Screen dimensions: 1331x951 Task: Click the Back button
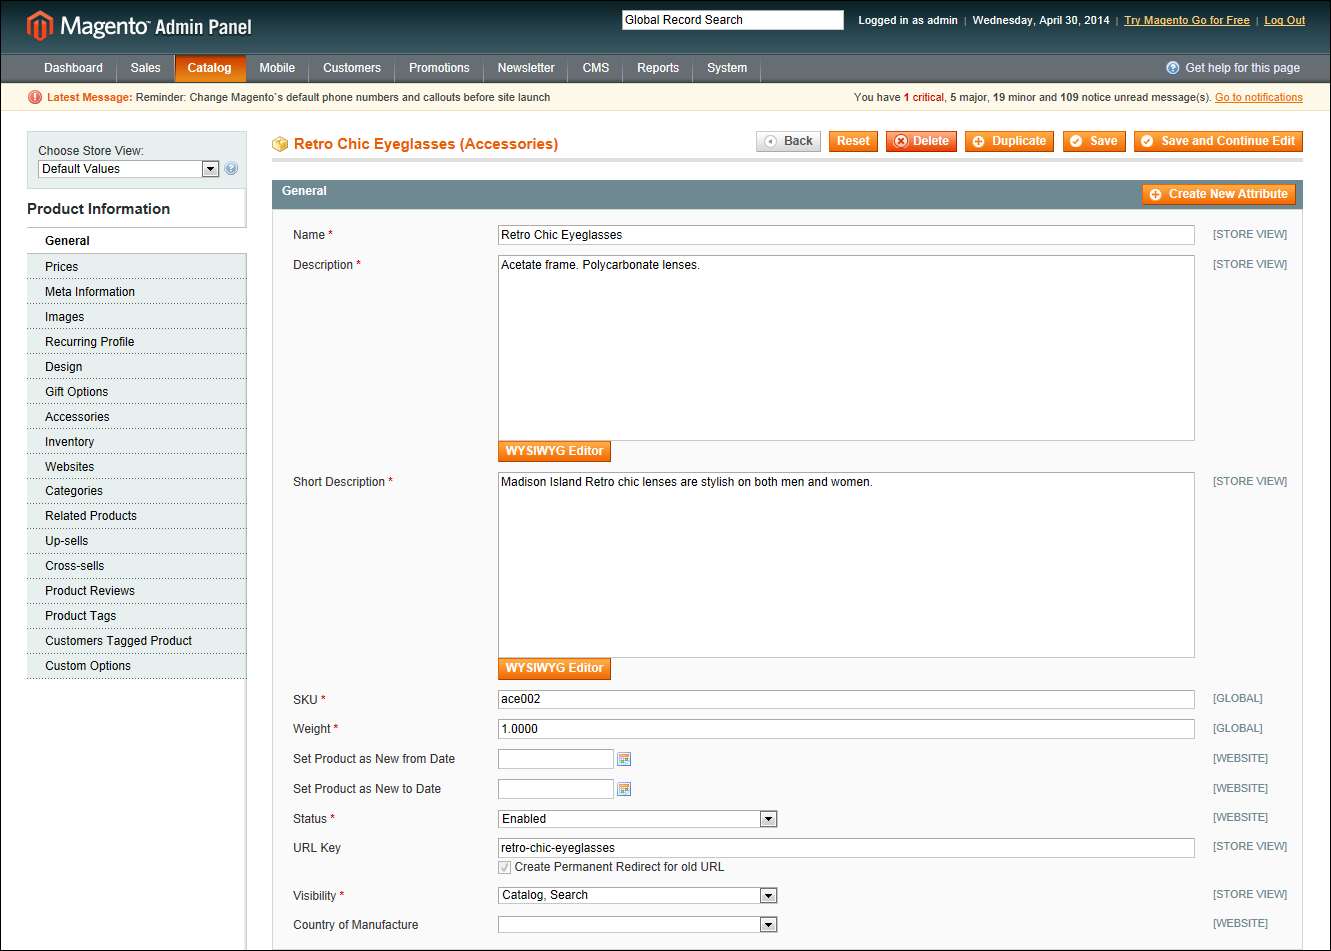click(788, 141)
